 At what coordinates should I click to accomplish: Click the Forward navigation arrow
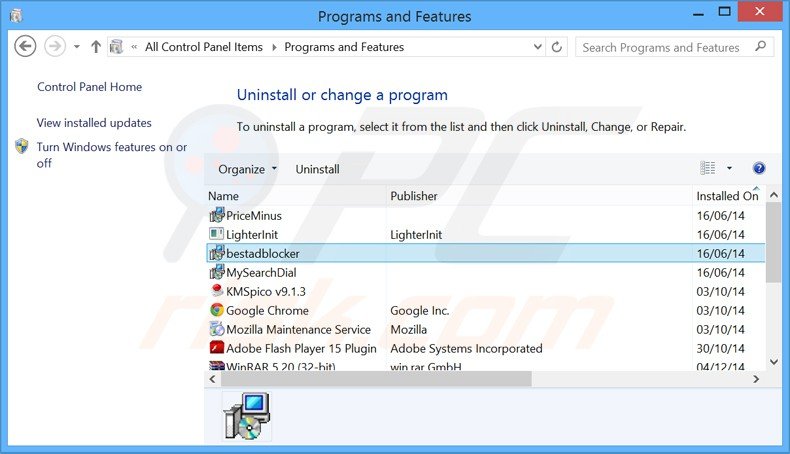55,47
